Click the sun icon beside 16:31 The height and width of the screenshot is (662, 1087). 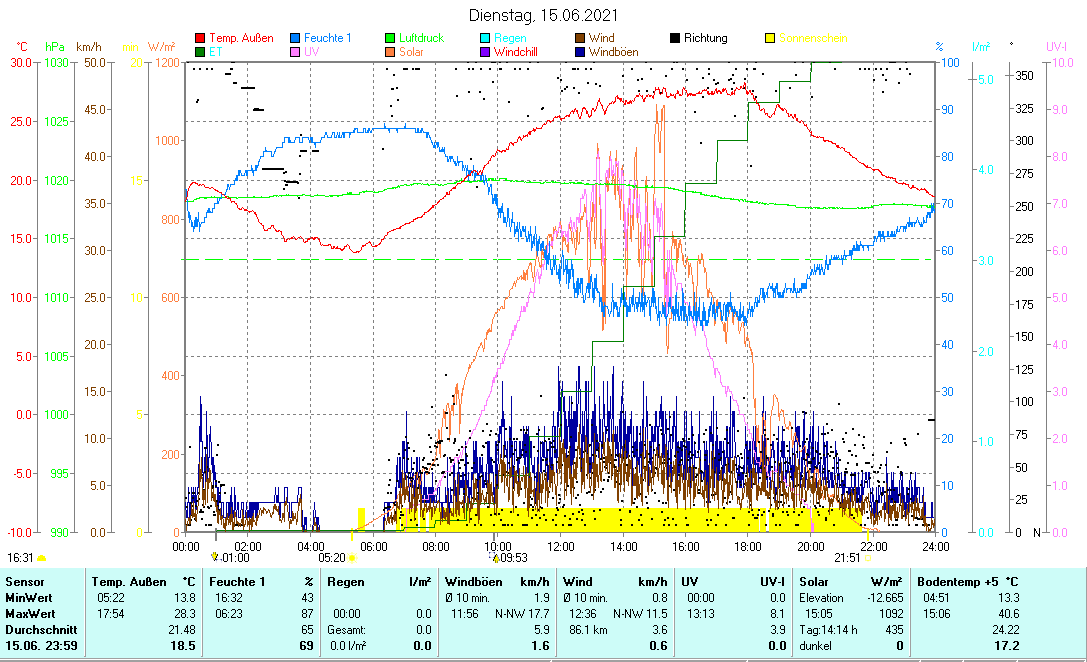click(x=42, y=558)
